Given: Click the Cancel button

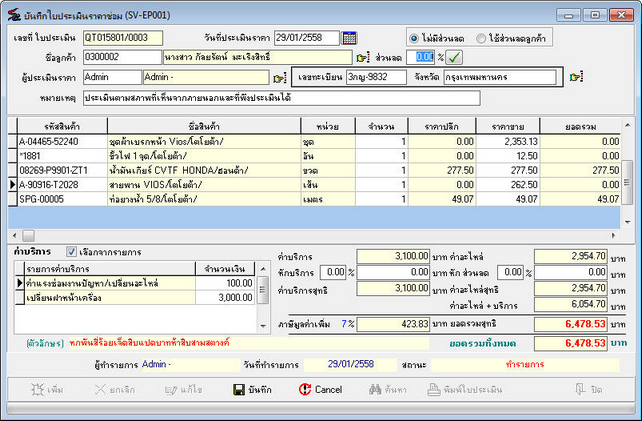Looking at the screenshot, I should click(x=321, y=389).
